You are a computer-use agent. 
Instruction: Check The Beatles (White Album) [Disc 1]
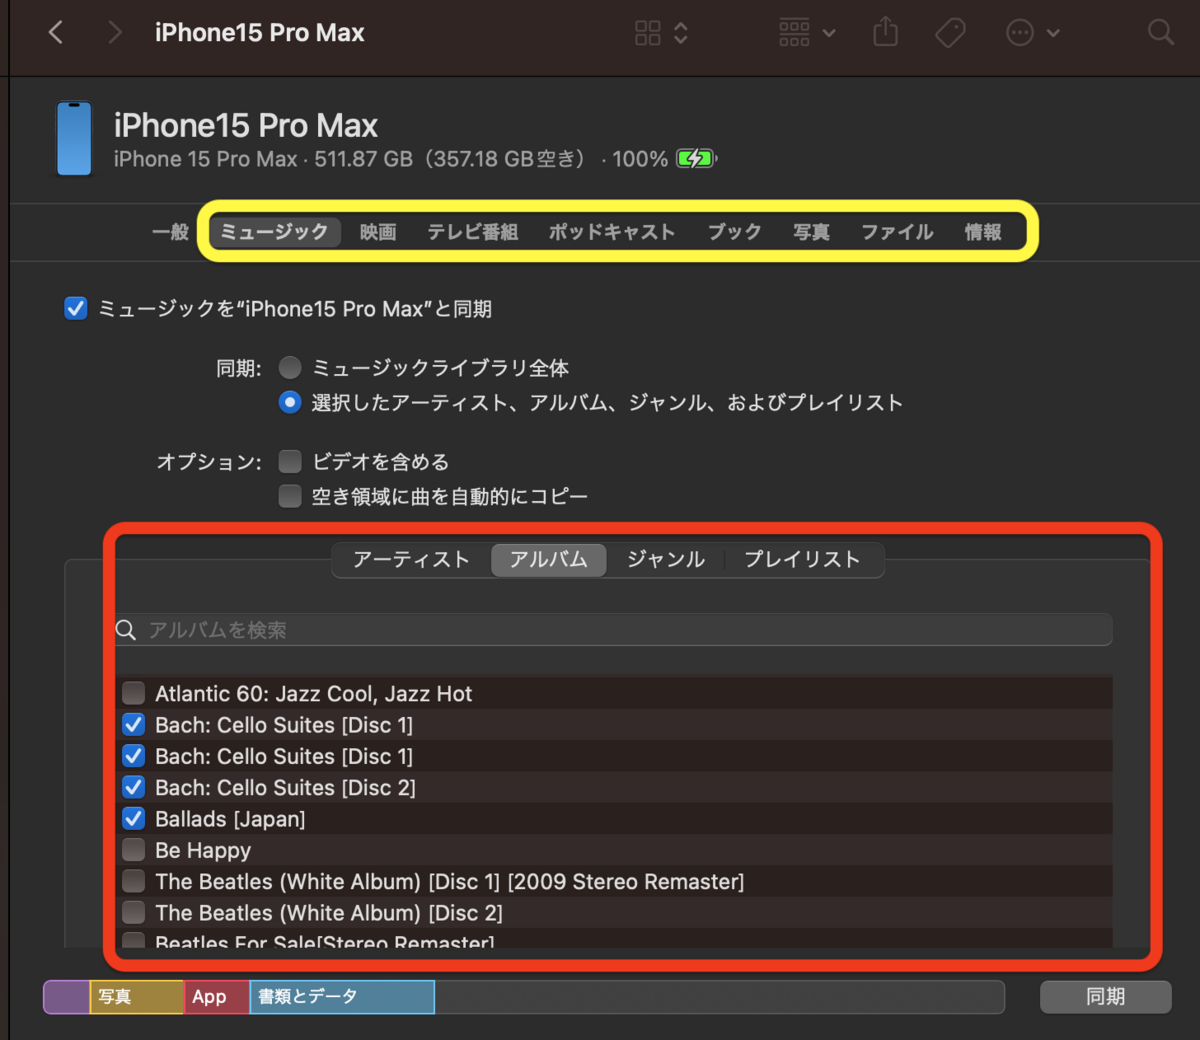pos(133,881)
